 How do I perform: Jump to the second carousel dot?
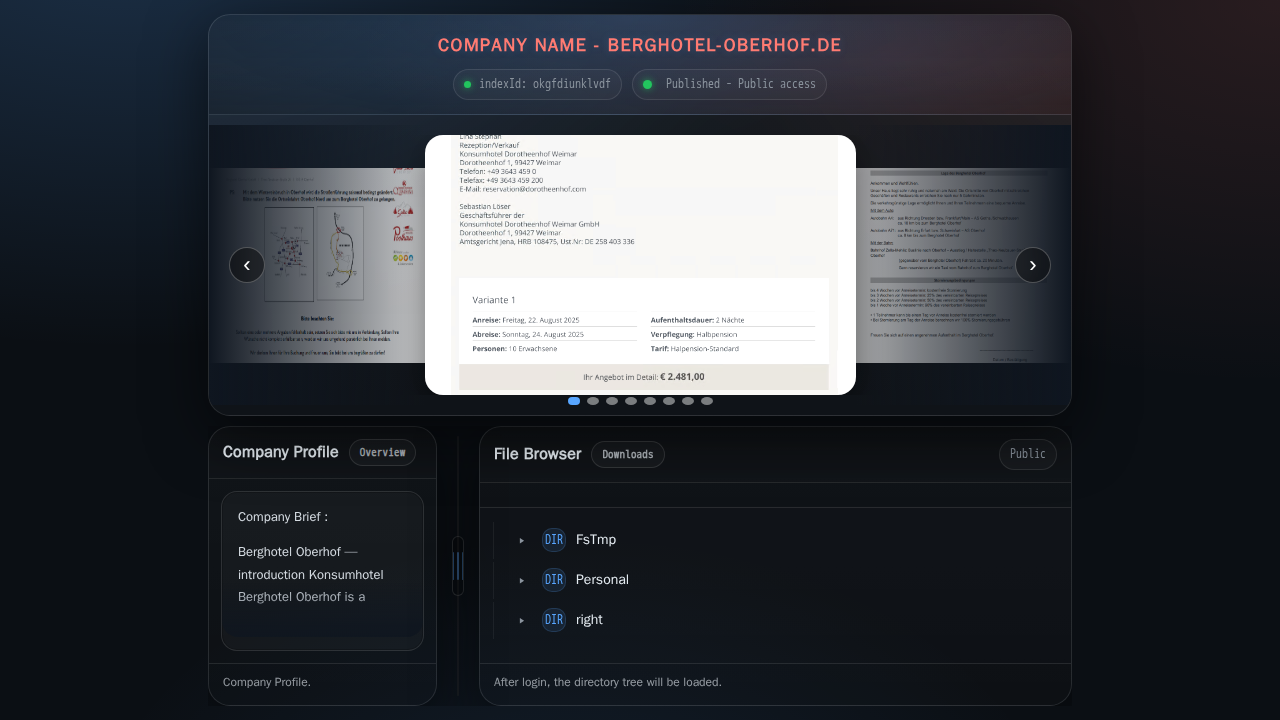click(x=593, y=401)
